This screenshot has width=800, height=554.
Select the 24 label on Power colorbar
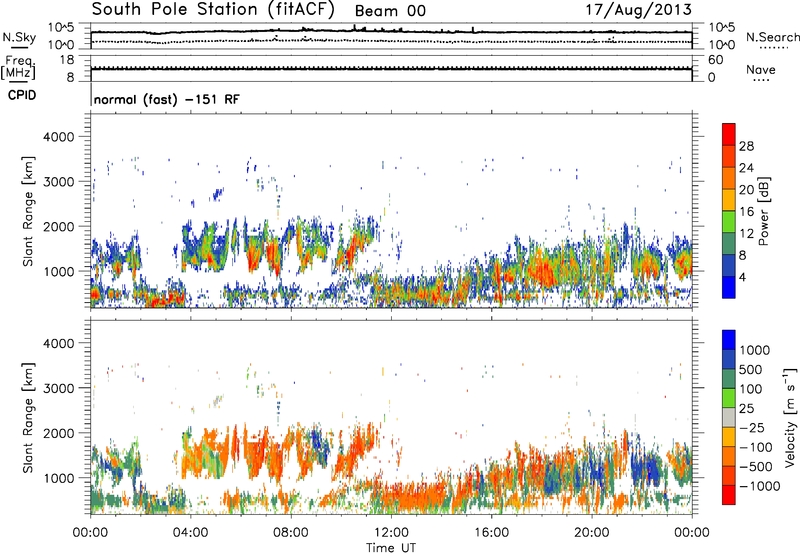coord(746,168)
